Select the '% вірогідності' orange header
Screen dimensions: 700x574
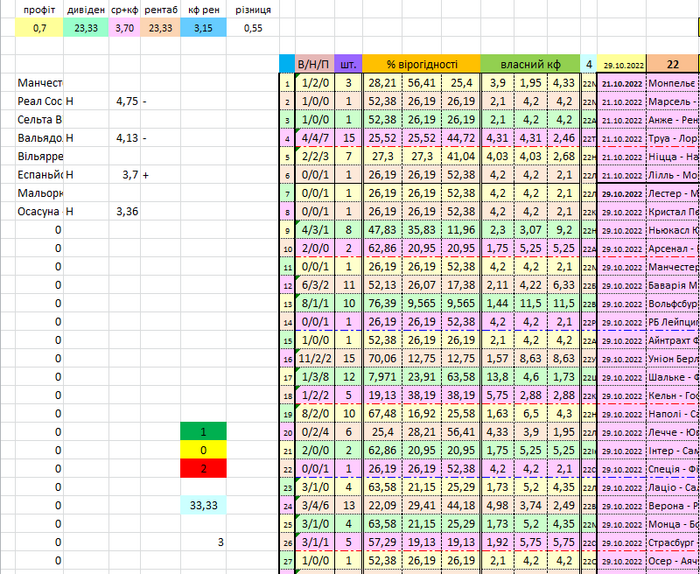click(x=421, y=65)
